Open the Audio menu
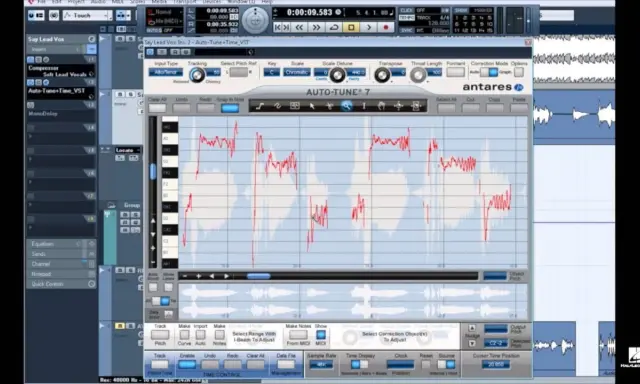640x384 pixels. tap(98, 2)
